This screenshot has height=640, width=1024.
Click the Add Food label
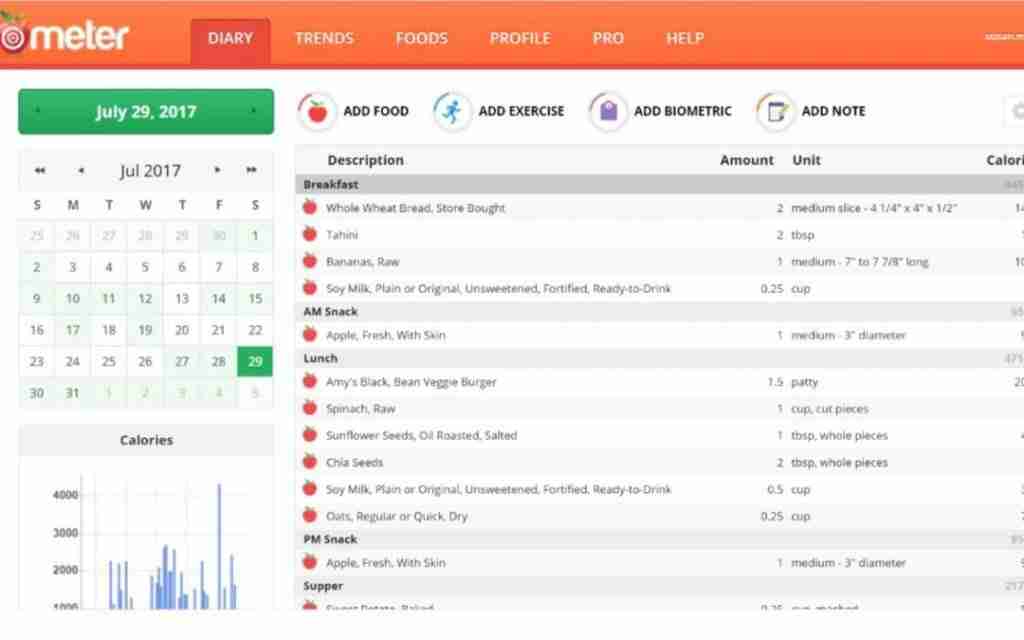pyautogui.click(x=376, y=112)
